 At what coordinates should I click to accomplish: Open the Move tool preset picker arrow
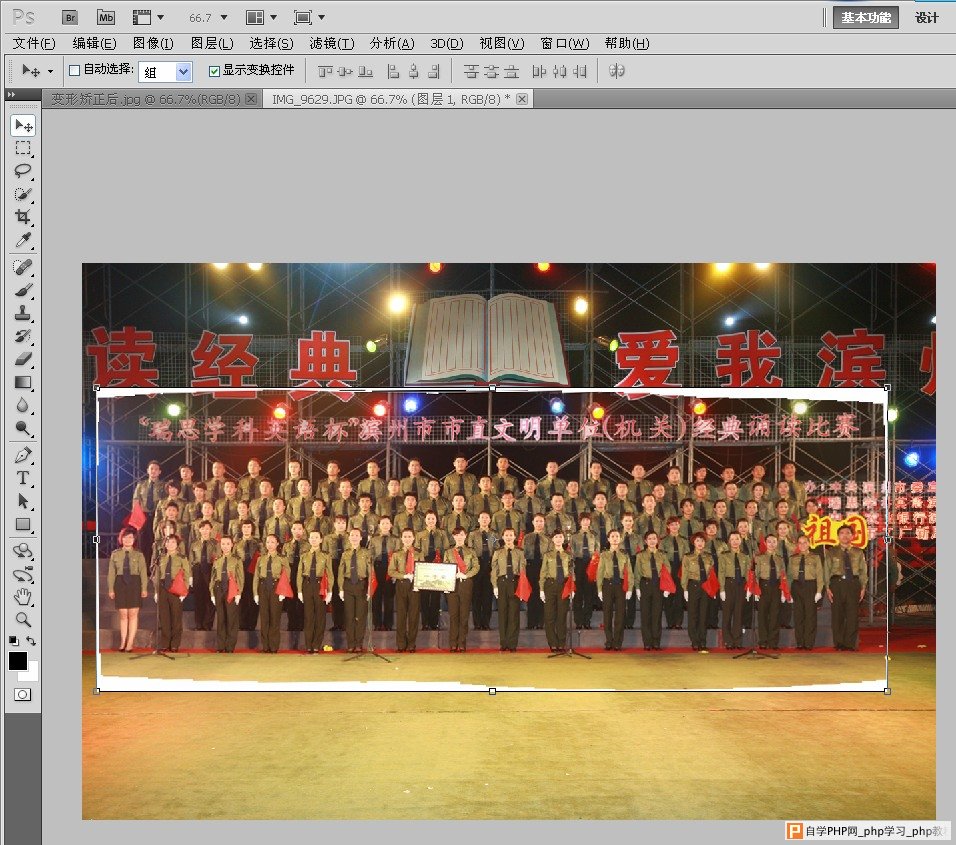(x=50, y=72)
